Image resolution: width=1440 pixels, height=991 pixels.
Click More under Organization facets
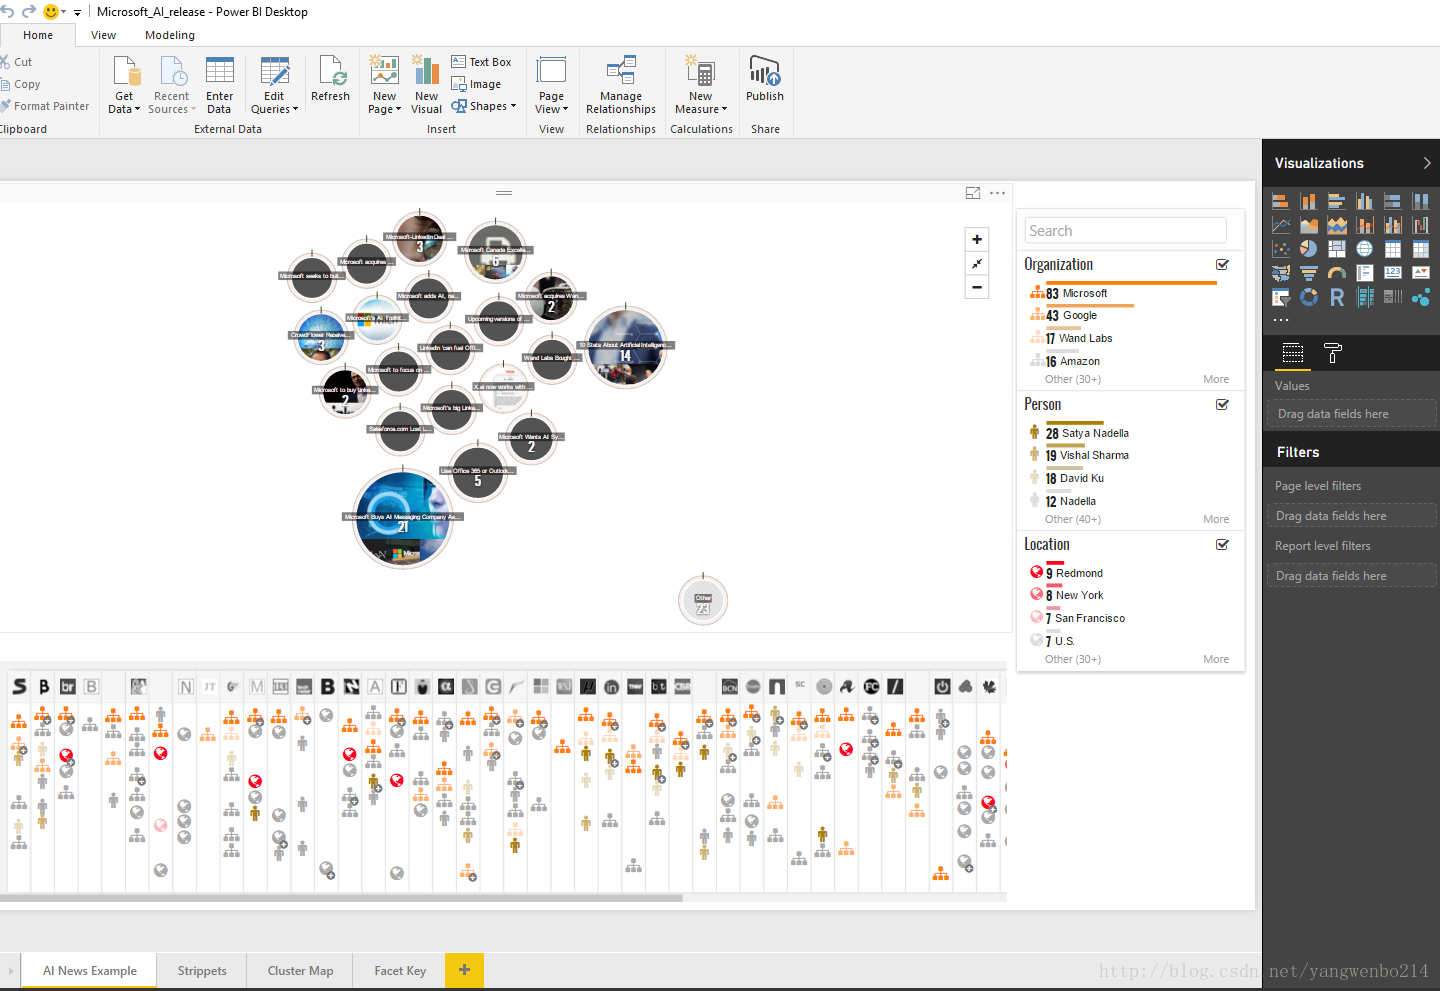click(1216, 379)
